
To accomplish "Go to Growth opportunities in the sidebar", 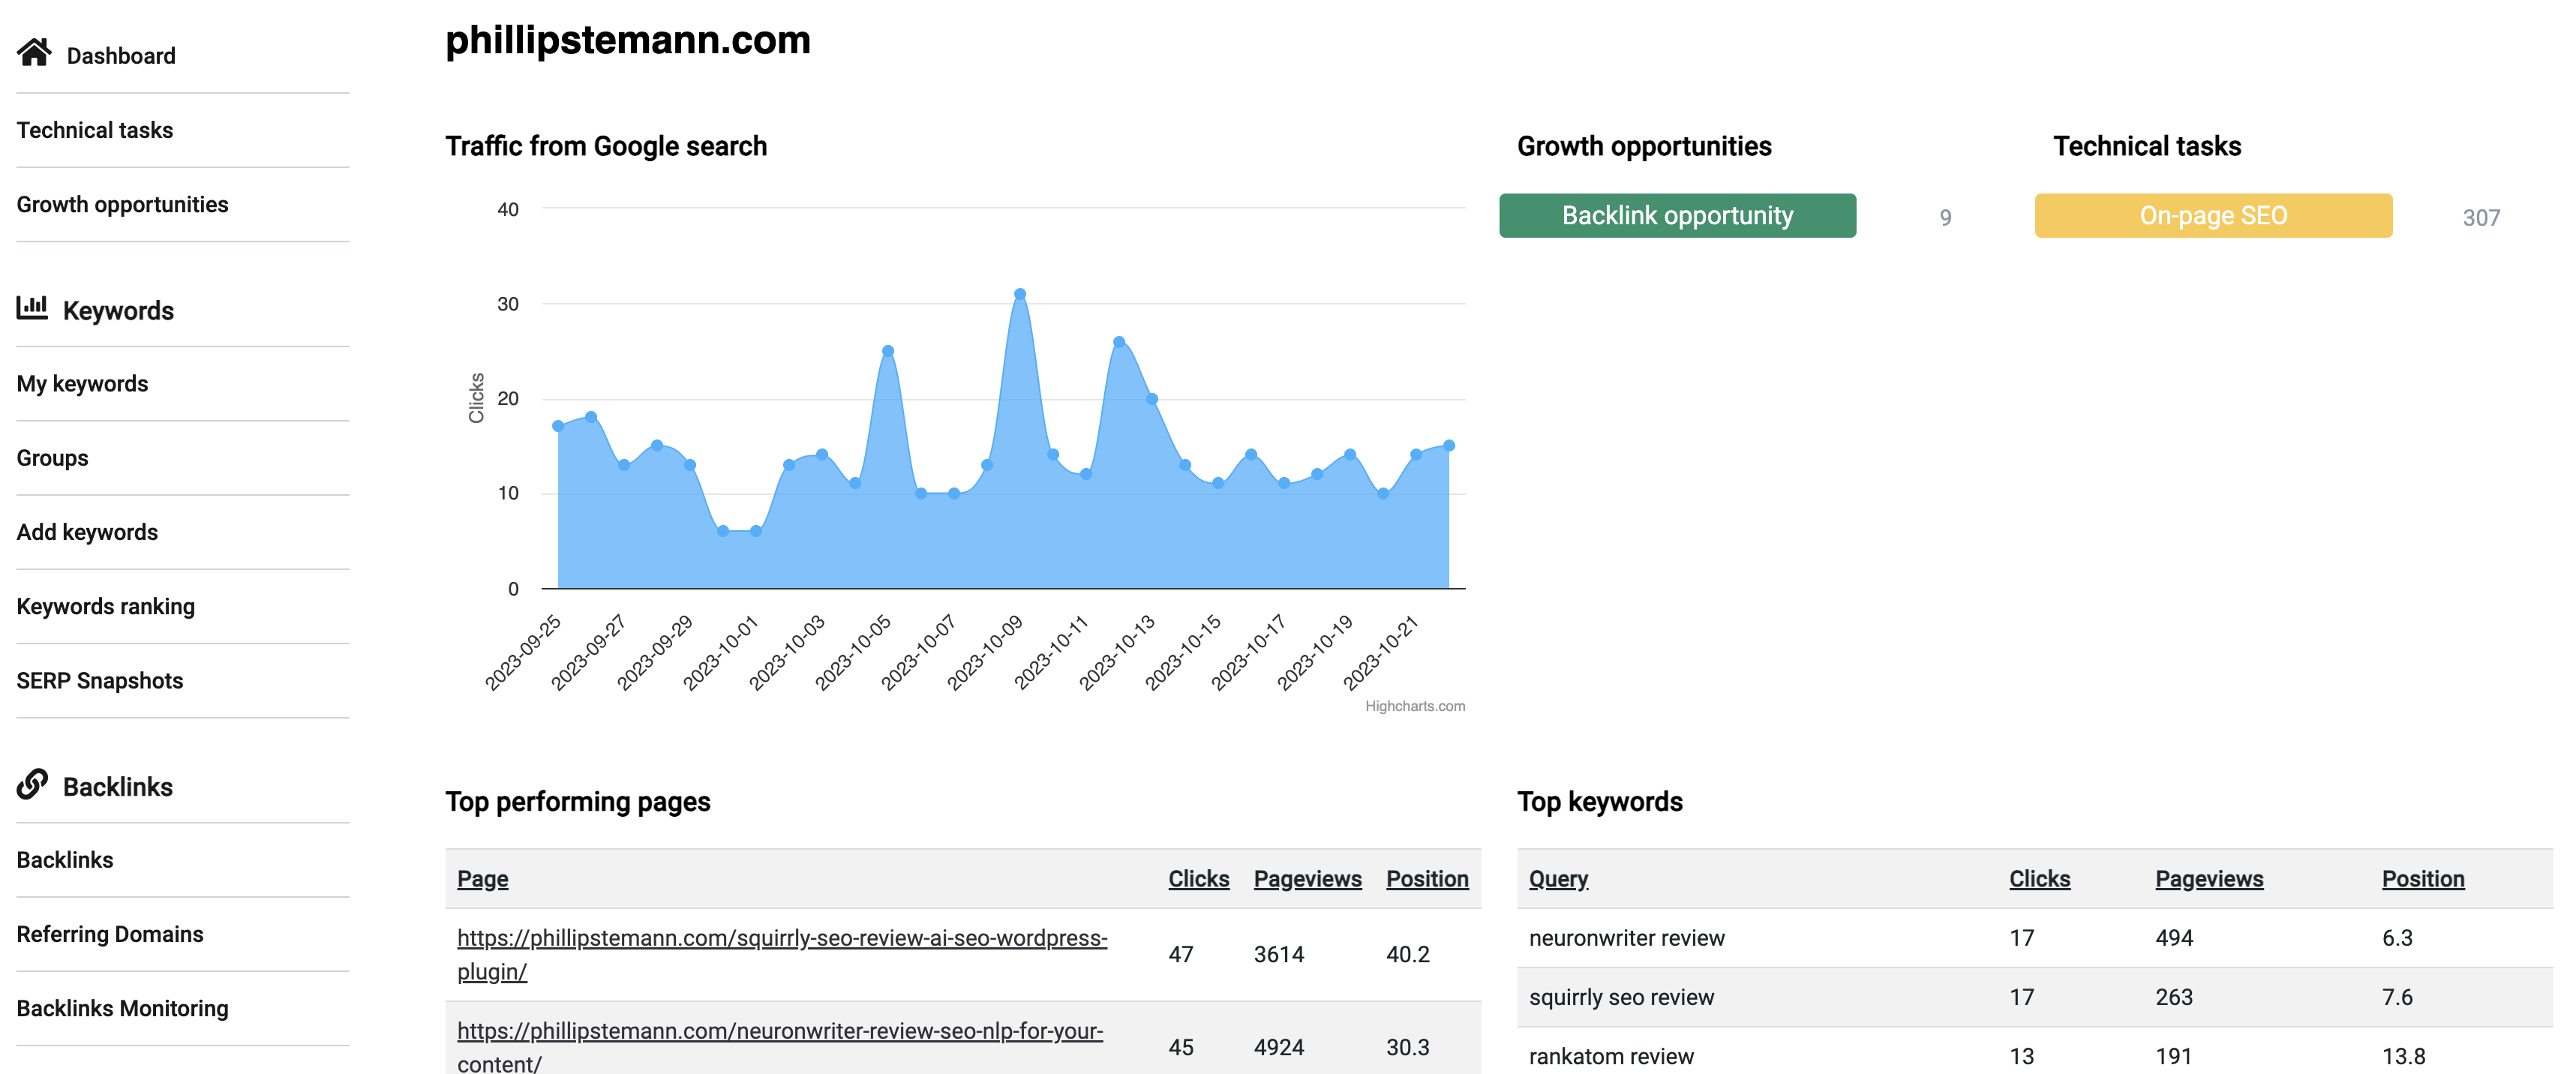I will click(x=122, y=204).
